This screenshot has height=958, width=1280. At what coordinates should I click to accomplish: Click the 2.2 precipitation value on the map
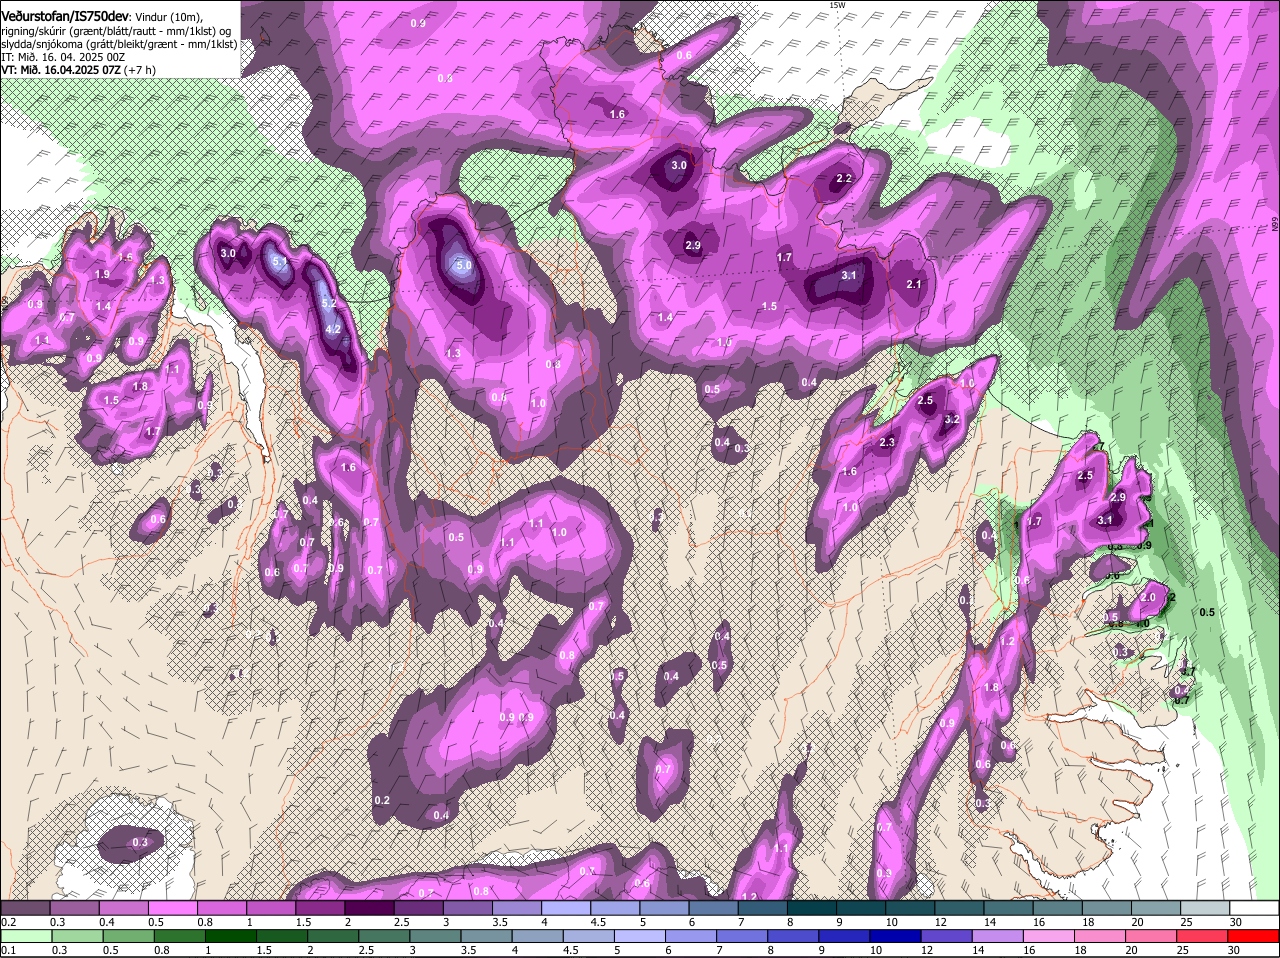point(843,179)
